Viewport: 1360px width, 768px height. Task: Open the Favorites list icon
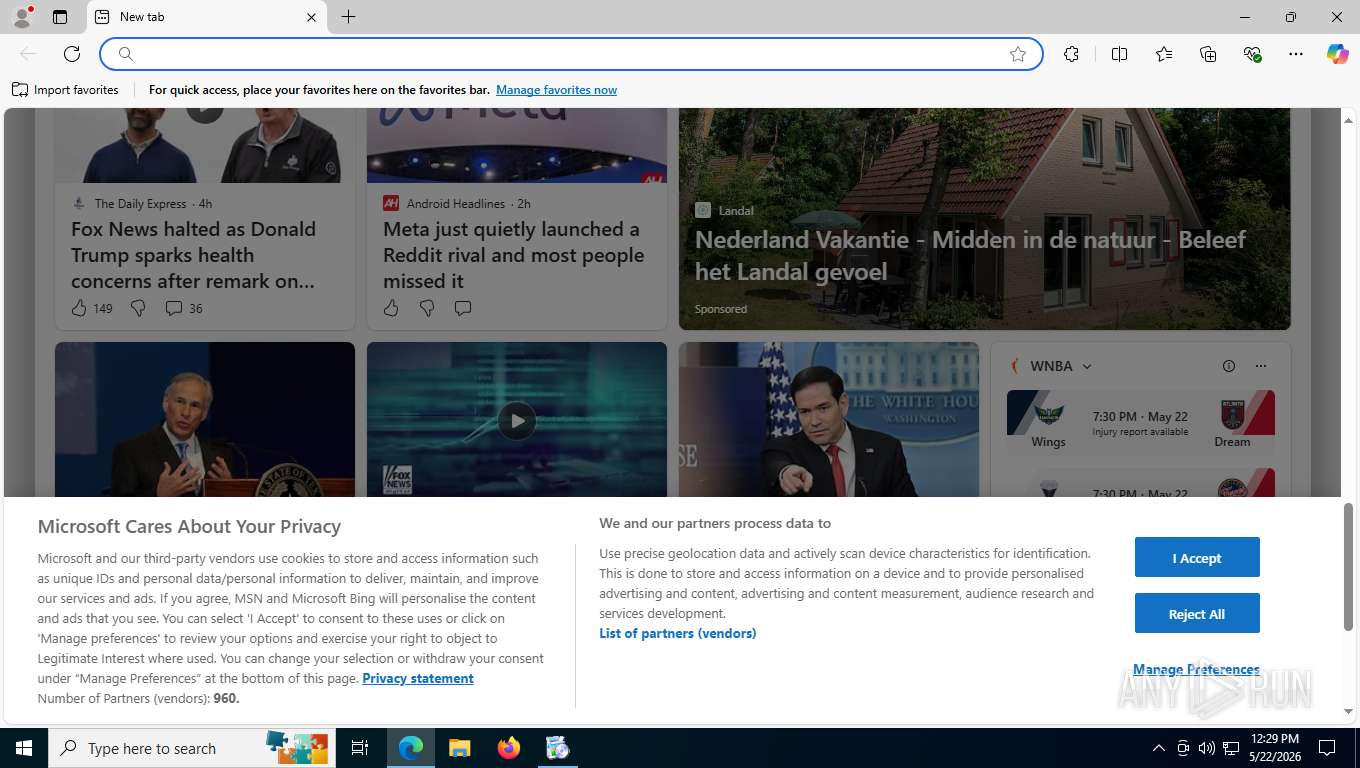pyautogui.click(x=1164, y=54)
